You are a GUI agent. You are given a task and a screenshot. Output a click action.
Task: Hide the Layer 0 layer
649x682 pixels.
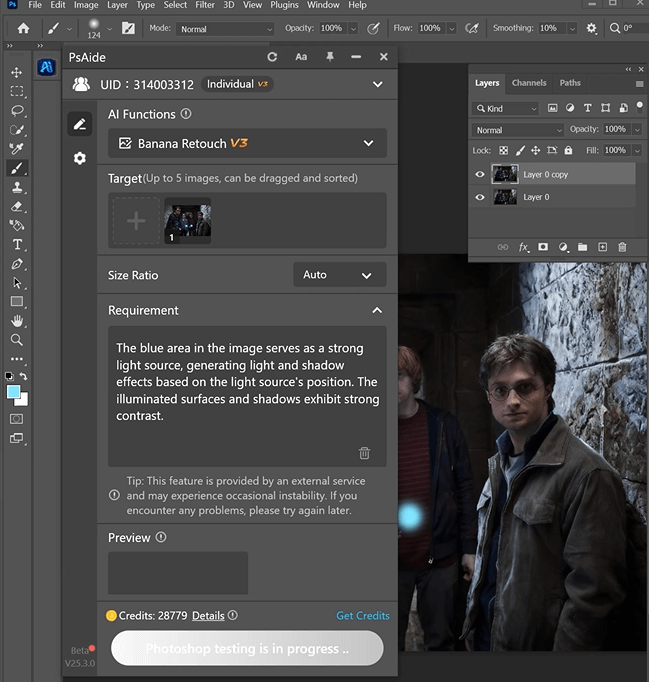[480, 197]
